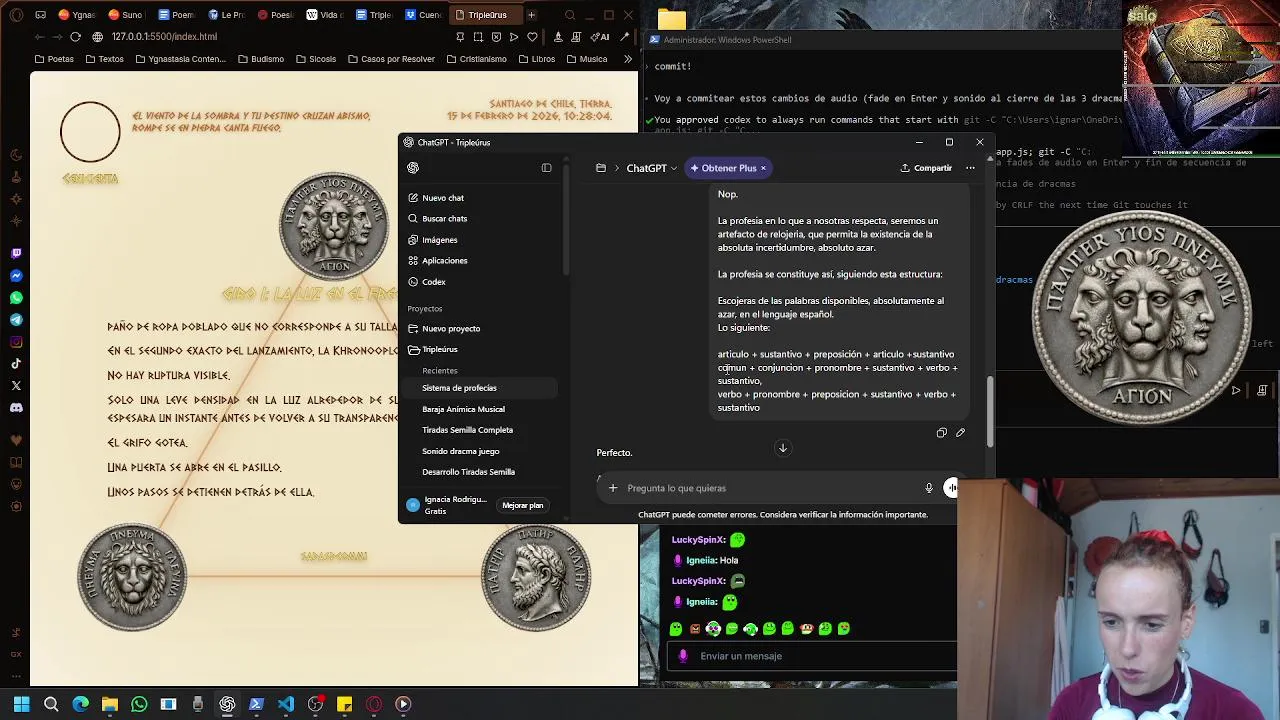
Task: Open TikTok from the browser sidebar
Action: [16, 364]
